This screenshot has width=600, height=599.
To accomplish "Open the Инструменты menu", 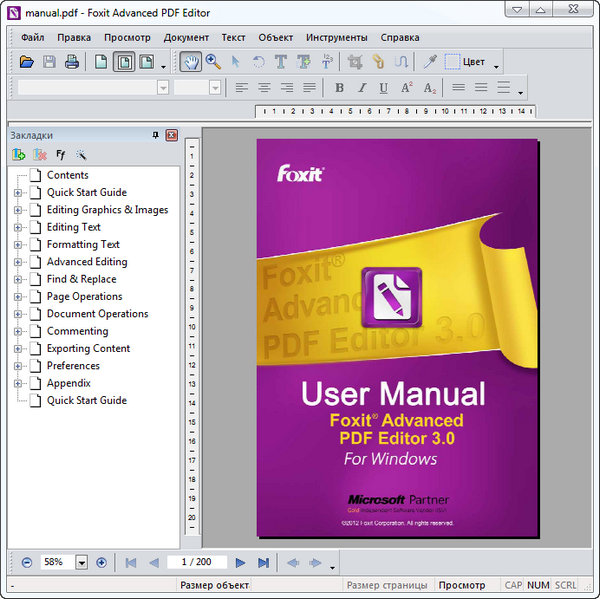I will 337,37.
